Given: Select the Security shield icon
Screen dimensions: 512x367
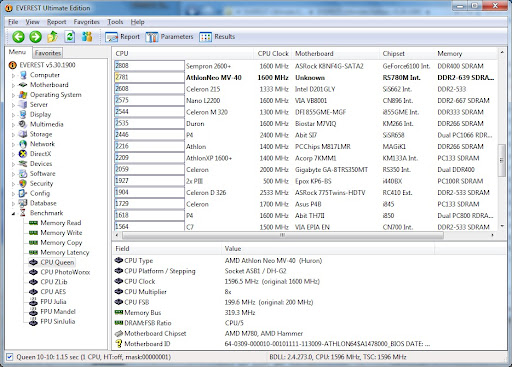Looking at the screenshot, I should pyautogui.click(x=23, y=183).
